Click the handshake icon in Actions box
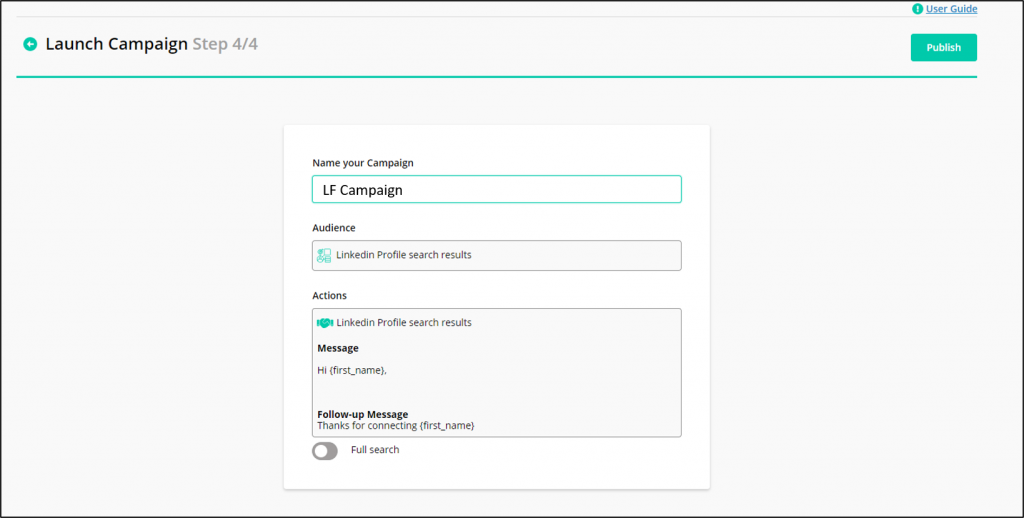 pos(325,323)
